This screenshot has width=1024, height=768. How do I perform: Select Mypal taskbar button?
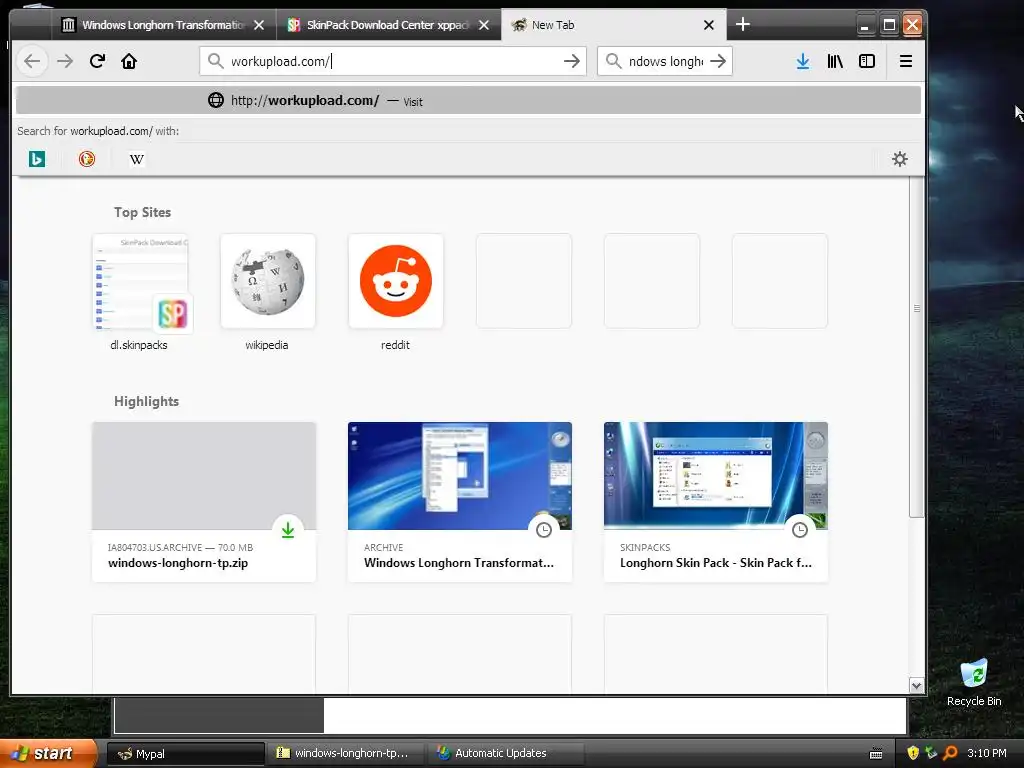(185, 754)
